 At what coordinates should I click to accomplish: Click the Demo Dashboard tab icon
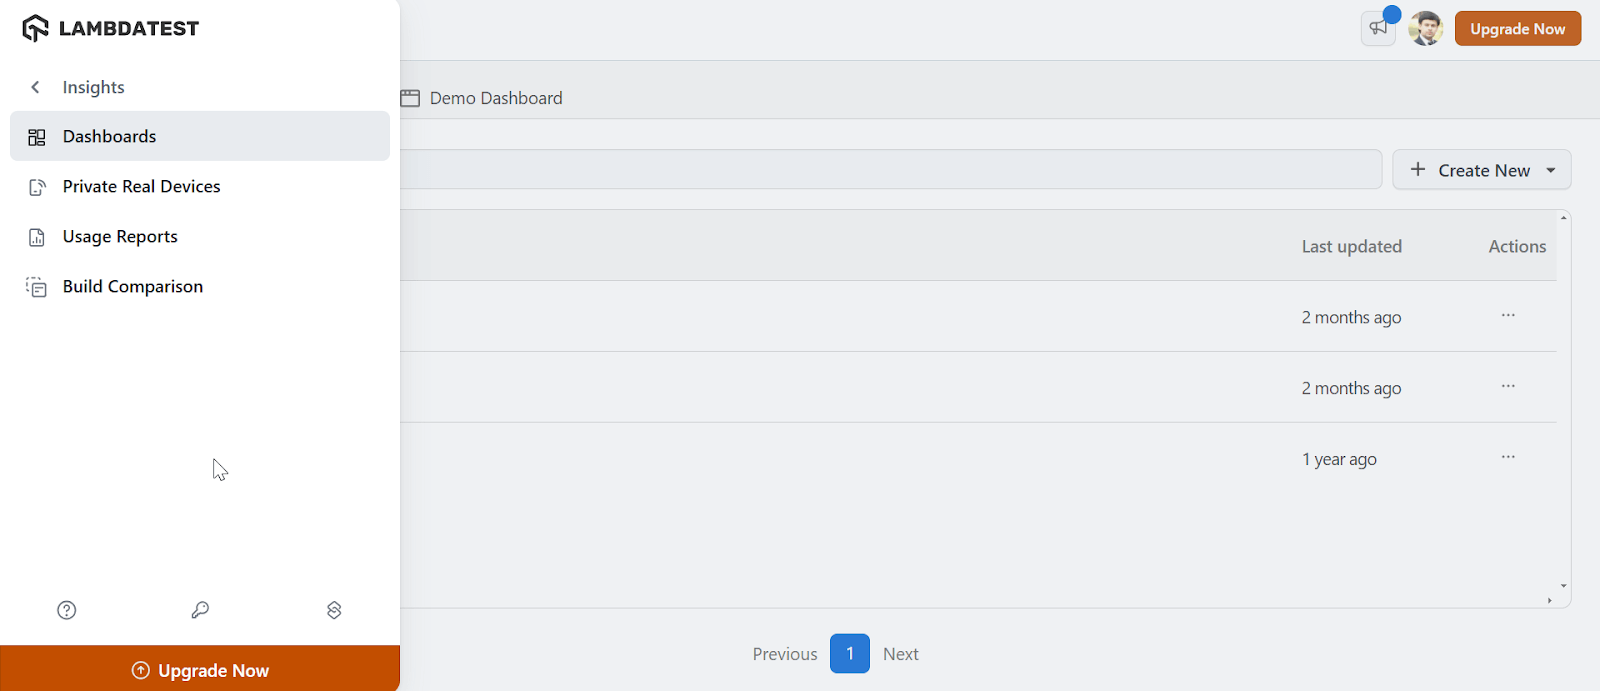coord(410,98)
